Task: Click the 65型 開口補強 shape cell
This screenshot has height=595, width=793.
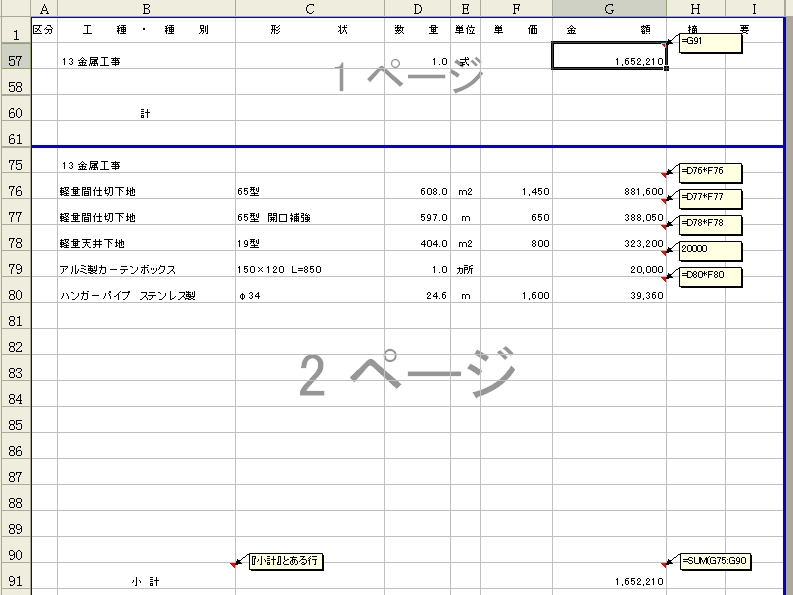Action: (x=309, y=217)
